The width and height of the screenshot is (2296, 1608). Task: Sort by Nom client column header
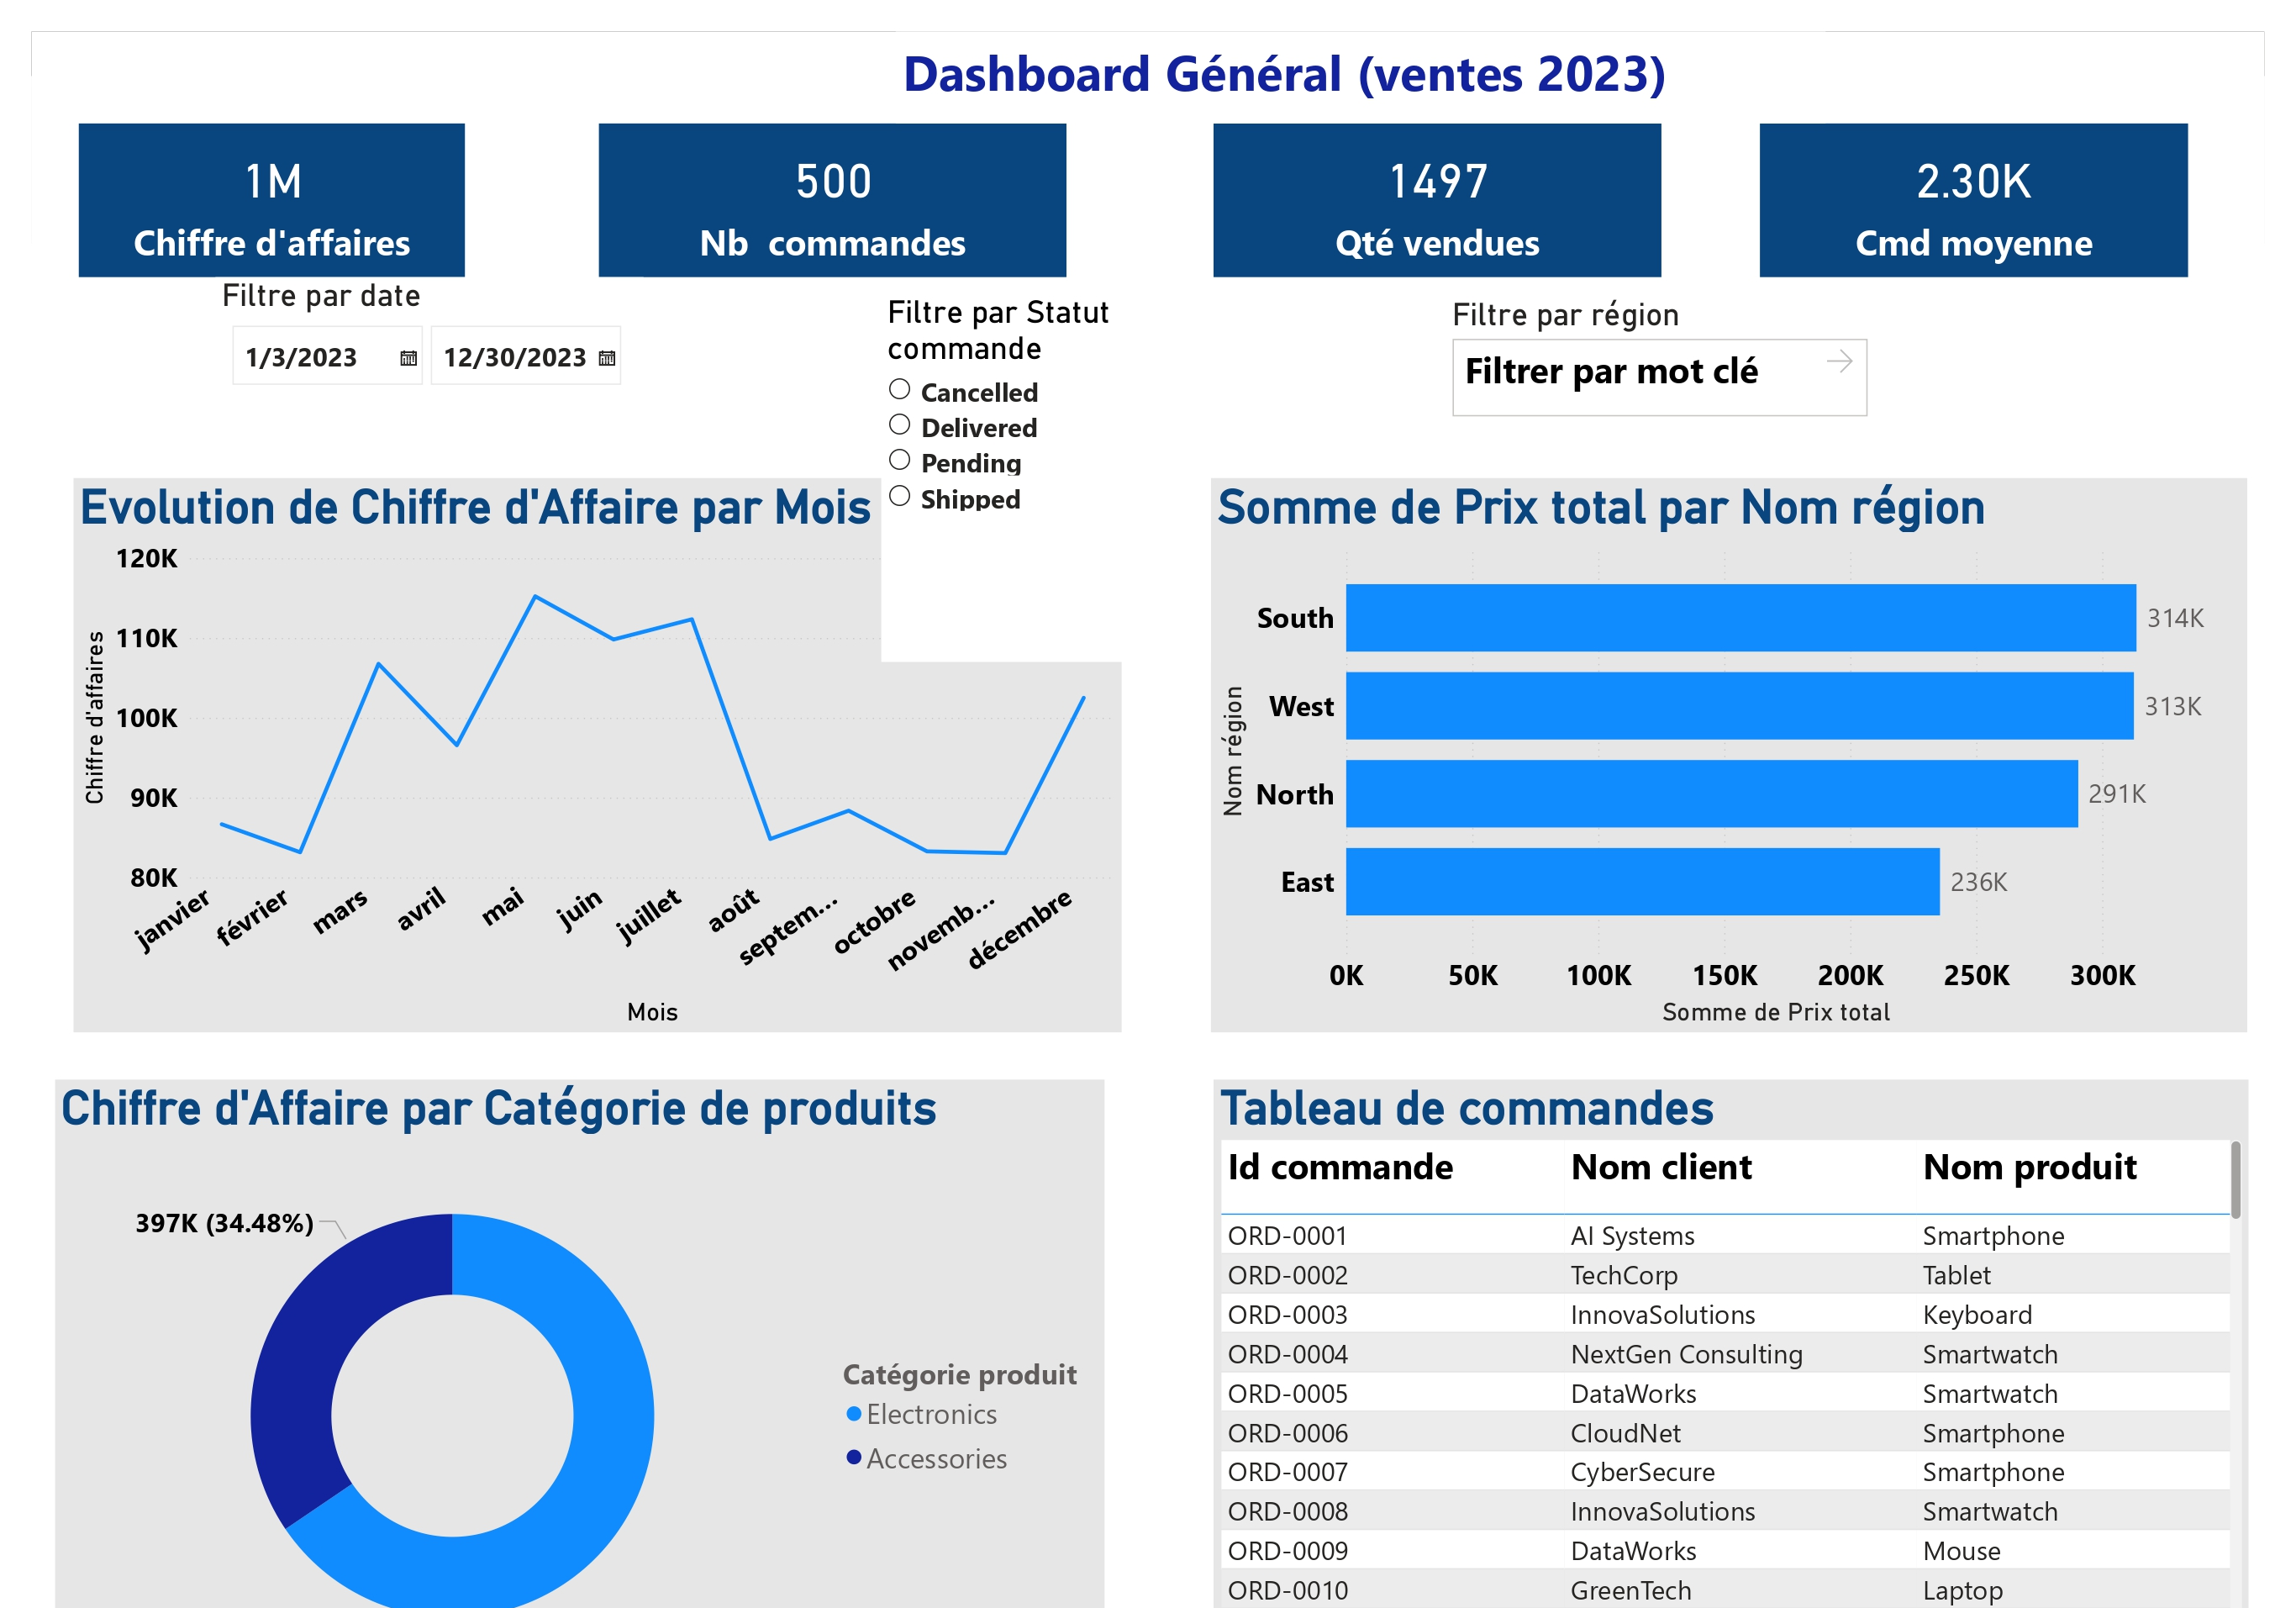click(x=1661, y=1167)
